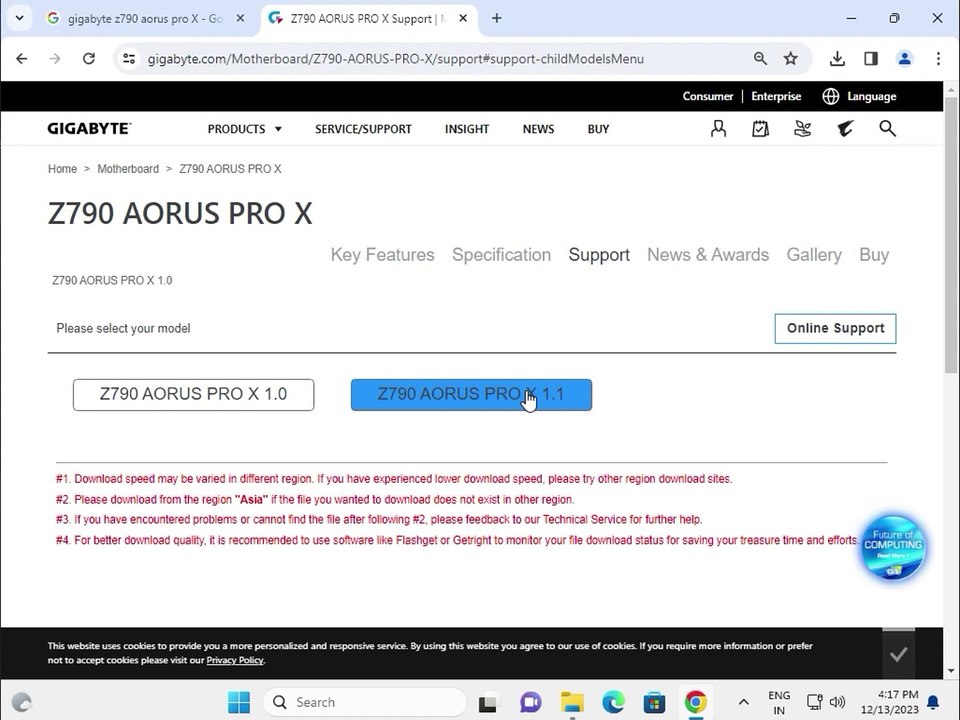Image resolution: width=960 pixels, height=720 pixels.
Task: Click Z790 AORUS PRO X breadcrumb
Action: tap(230, 169)
